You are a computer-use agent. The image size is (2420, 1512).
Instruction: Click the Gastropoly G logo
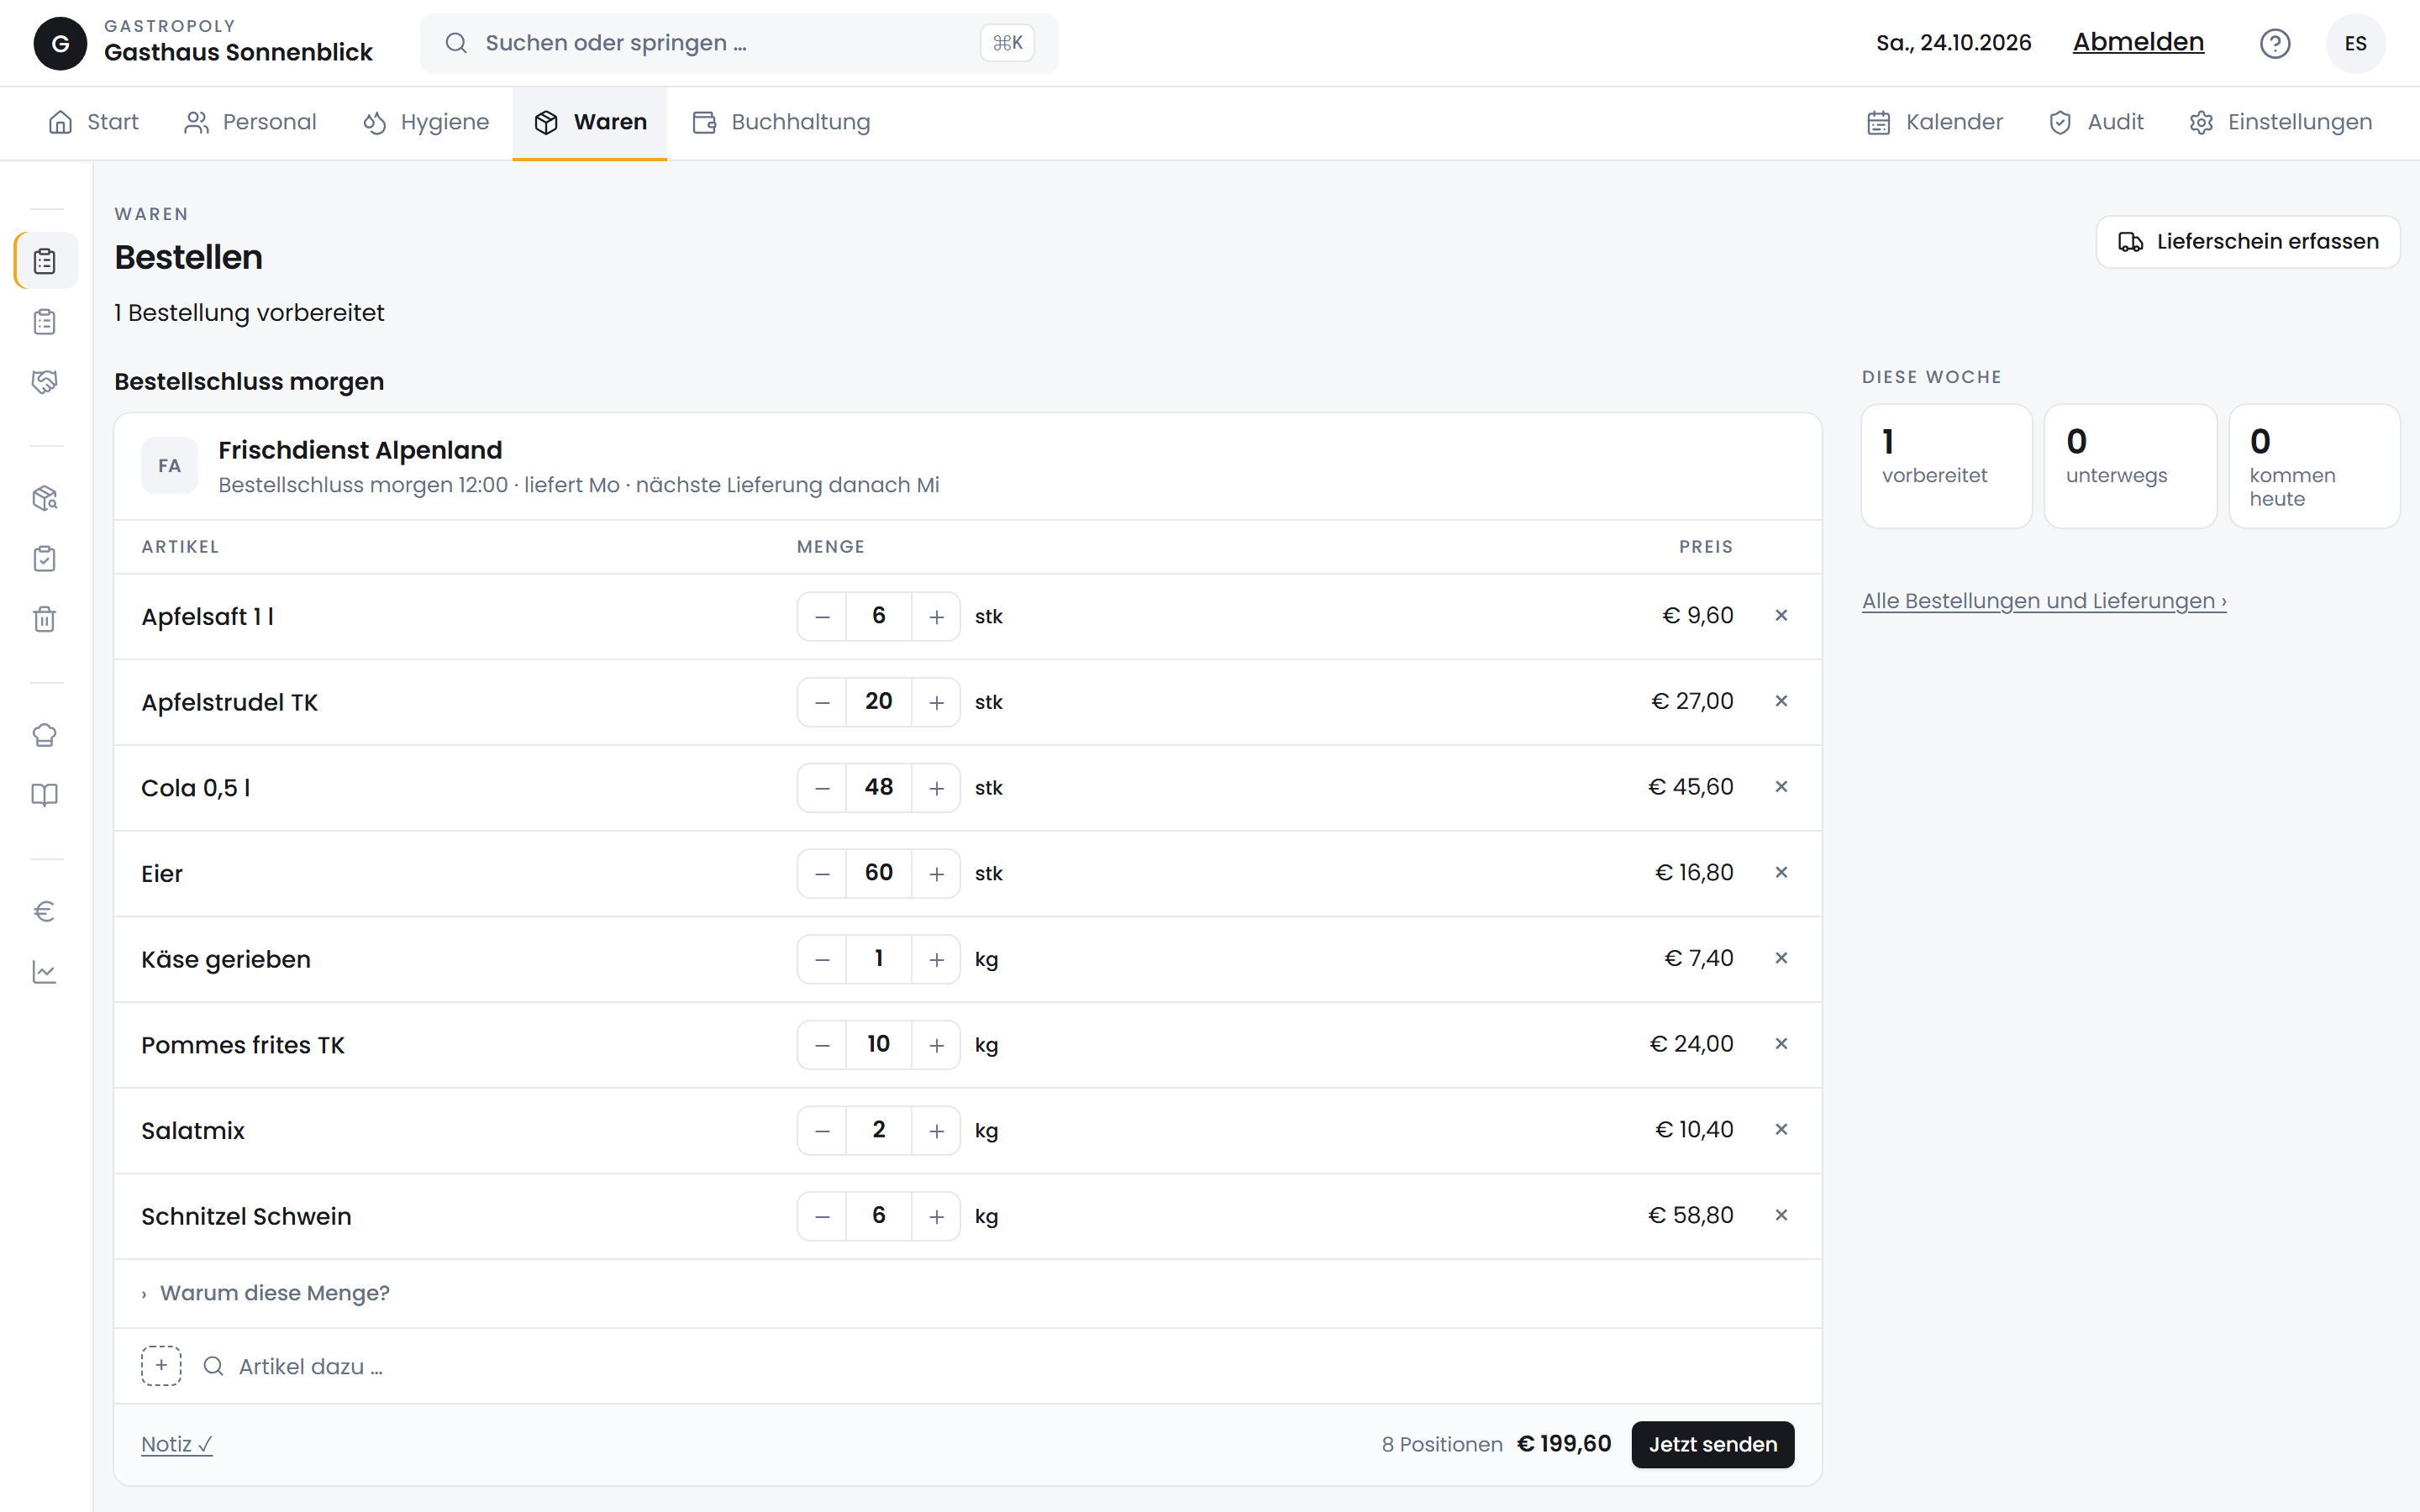(60, 43)
